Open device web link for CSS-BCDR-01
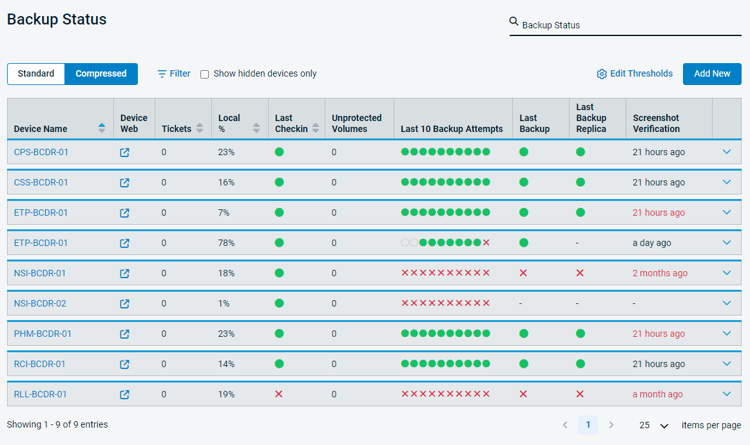 [x=124, y=183]
